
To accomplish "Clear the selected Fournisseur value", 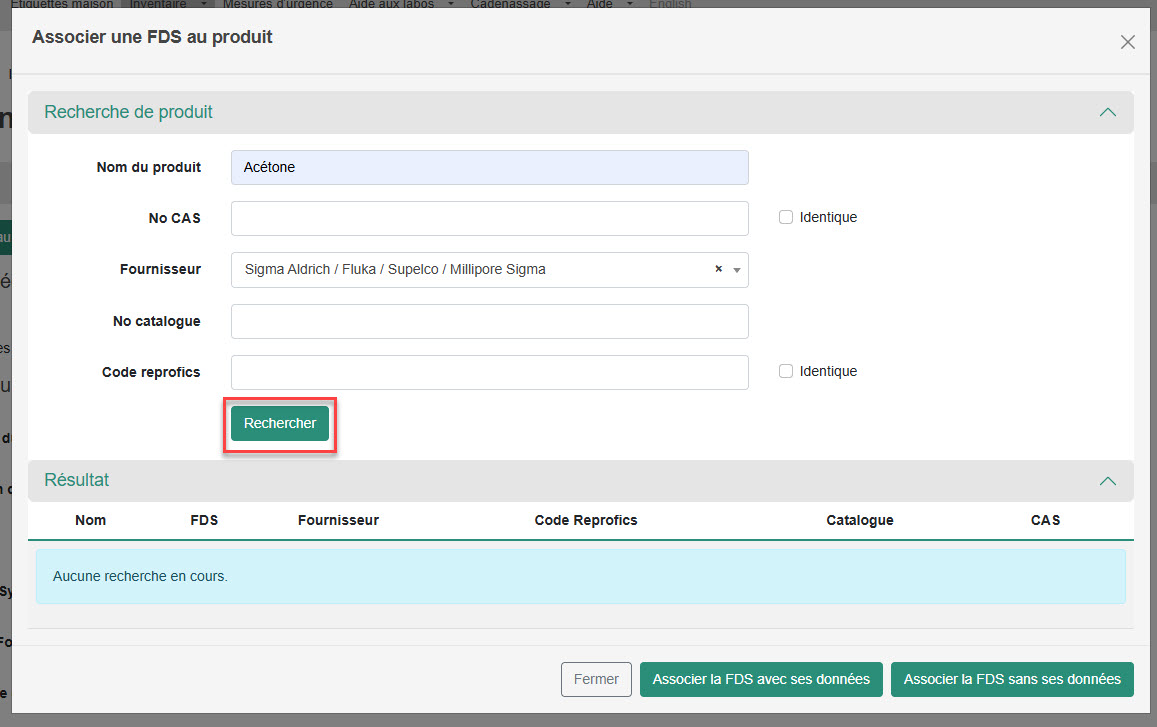I will click(718, 269).
